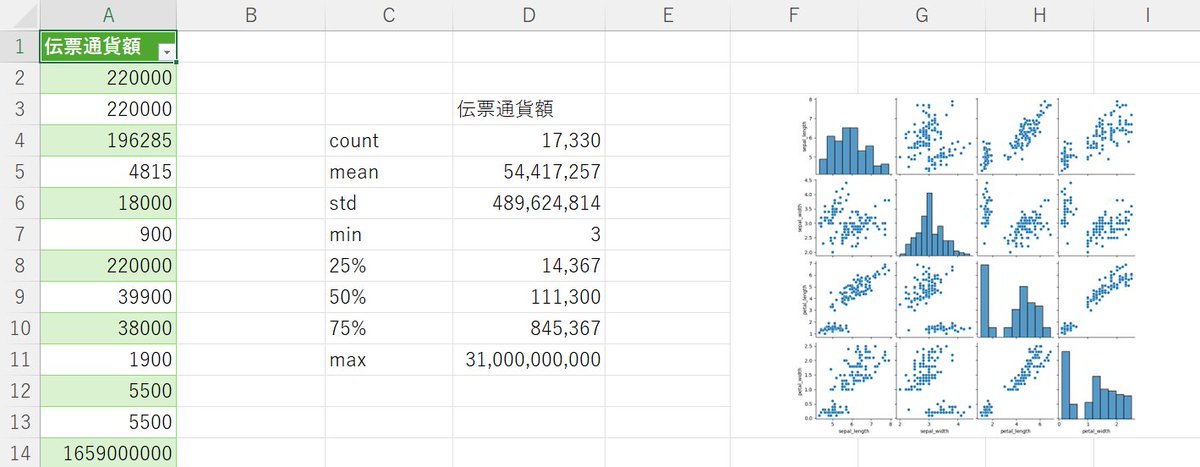The width and height of the screenshot is (1200, 467).
Task: Click cell containing 18000
Action: click(x=109, y=203)
